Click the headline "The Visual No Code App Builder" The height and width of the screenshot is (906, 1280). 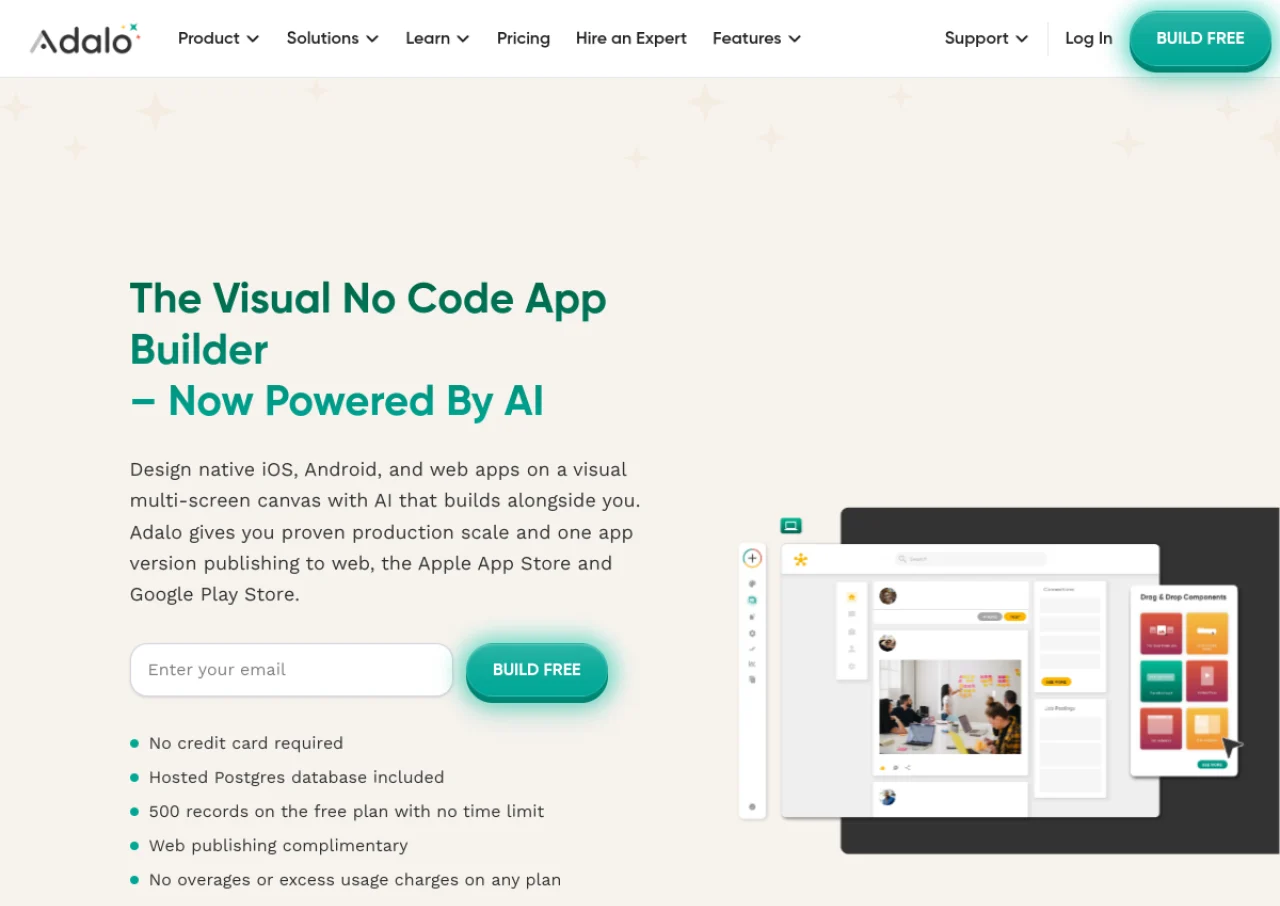pos(368,324)
